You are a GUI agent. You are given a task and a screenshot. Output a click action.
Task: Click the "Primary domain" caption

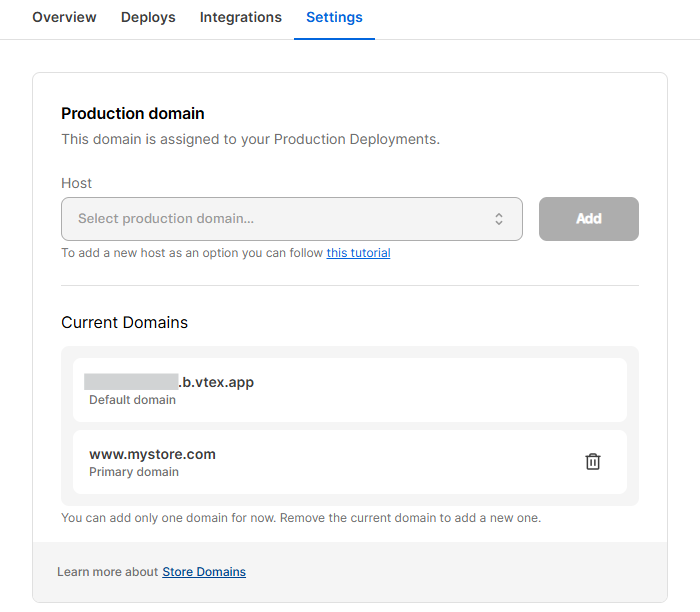click(134, 472)
